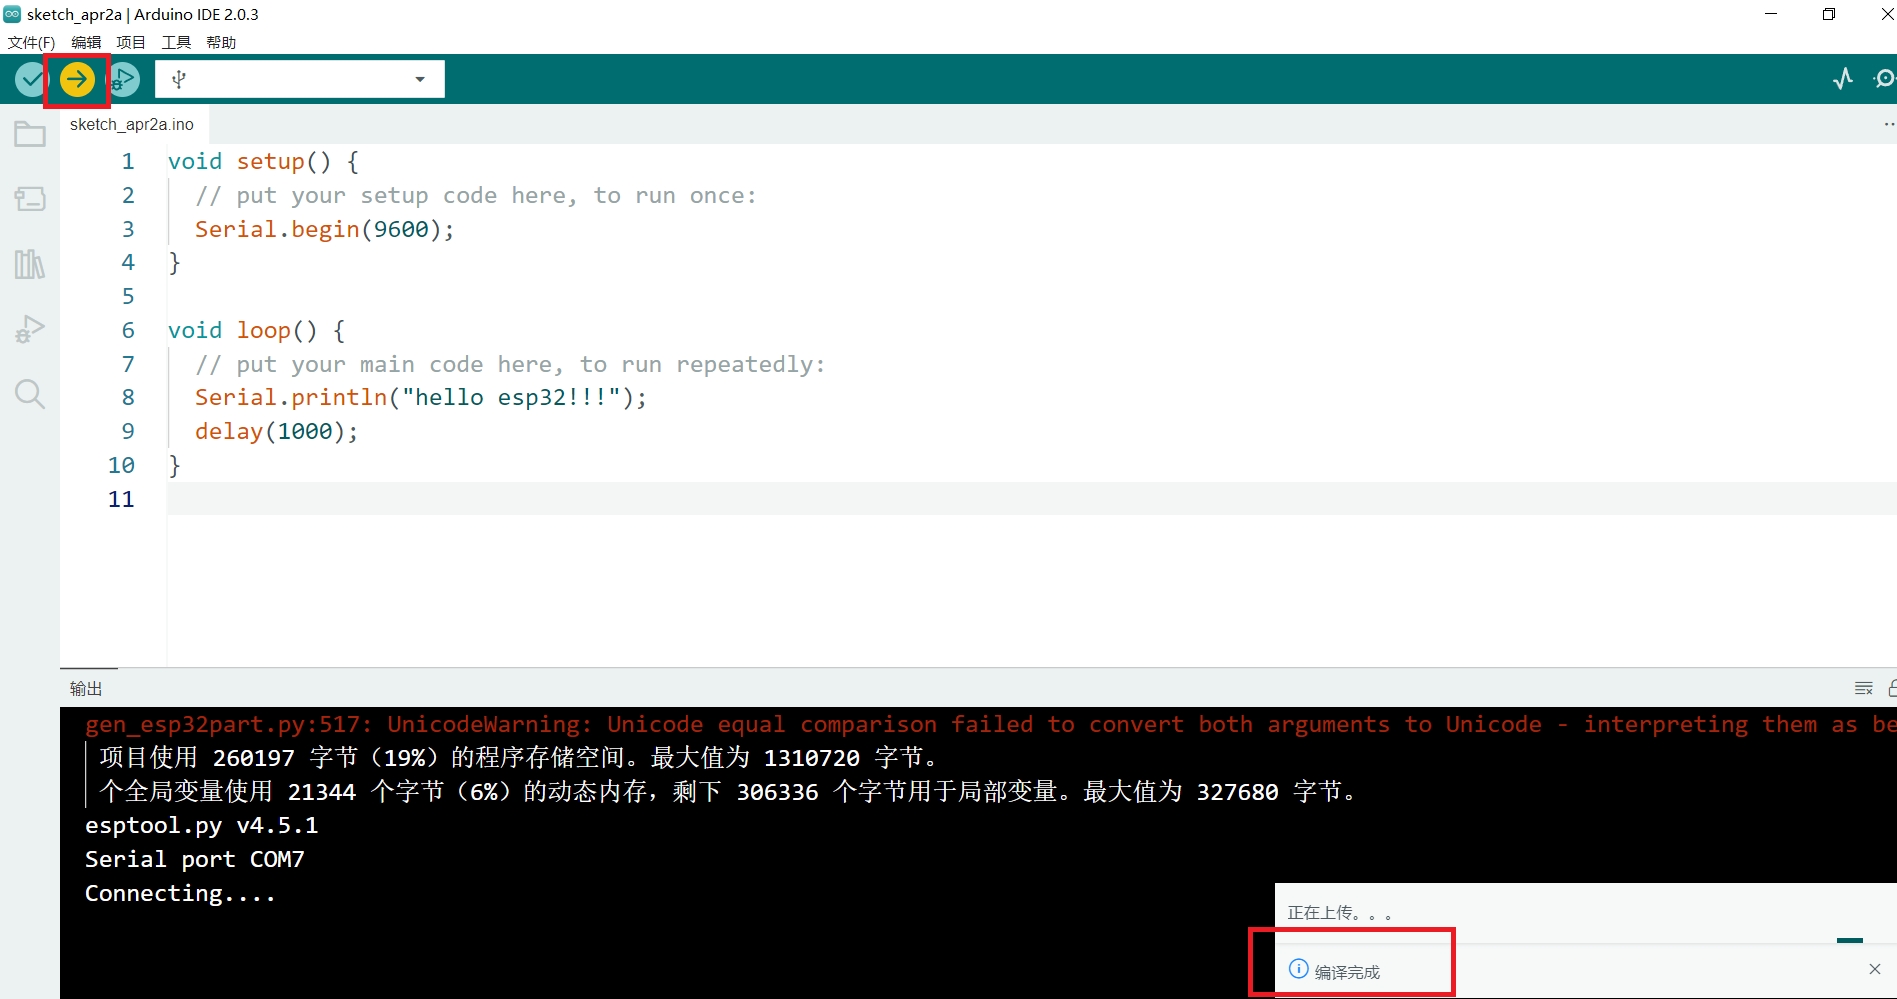The width and height of the screenshot is (1897, 999).
Task: Click the 正在上传 progress indicator
Action: tap(1339, 913)
